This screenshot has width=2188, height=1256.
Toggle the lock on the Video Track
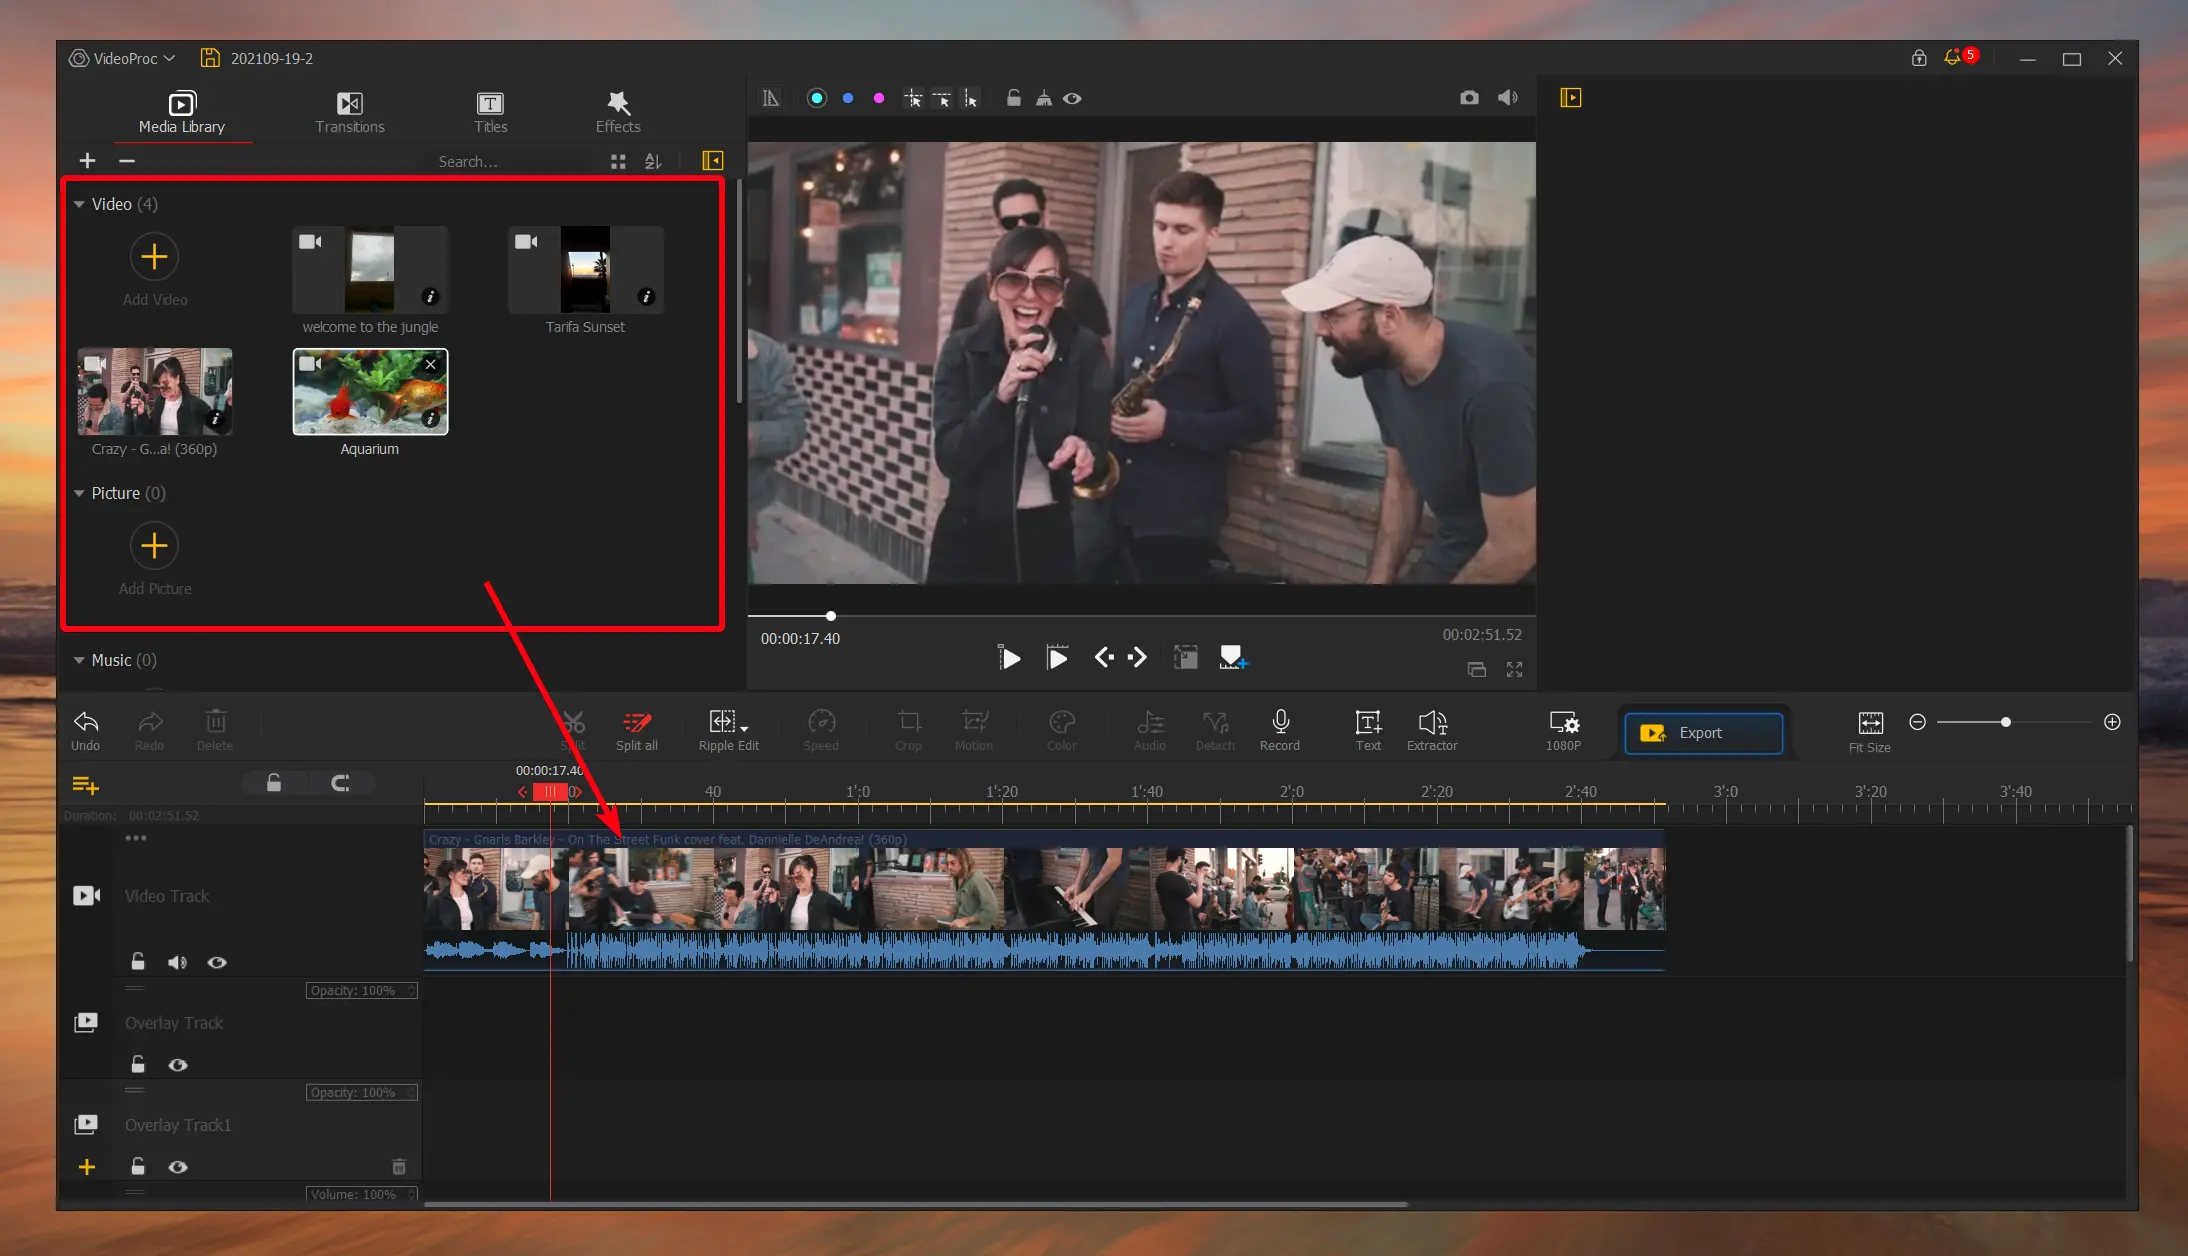[137, 961]
